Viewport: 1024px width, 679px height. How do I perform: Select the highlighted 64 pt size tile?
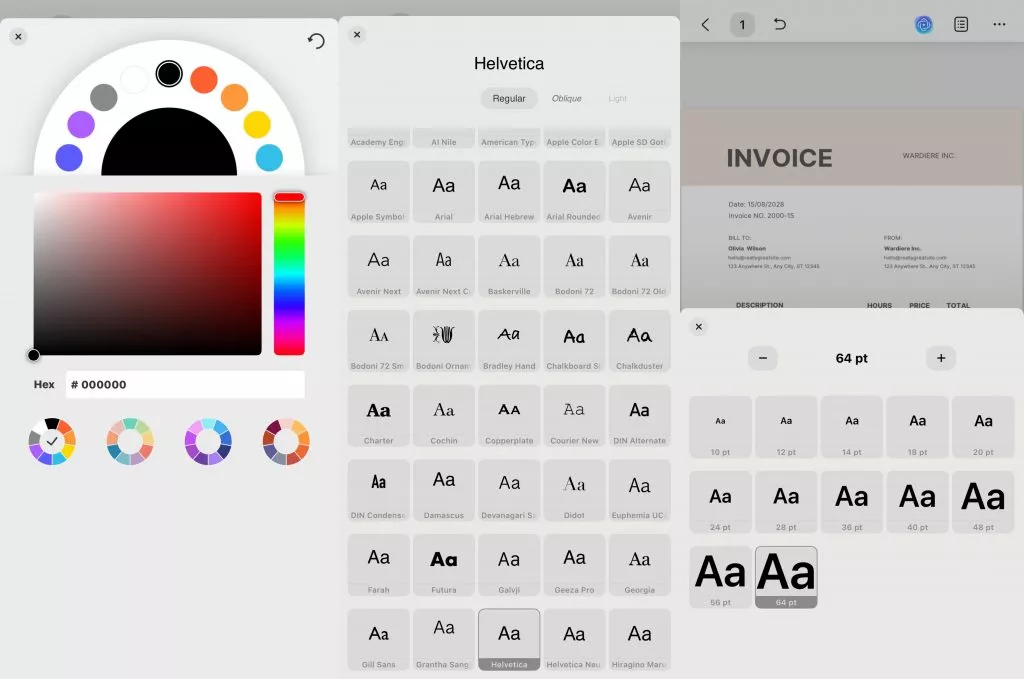point(786,577)
